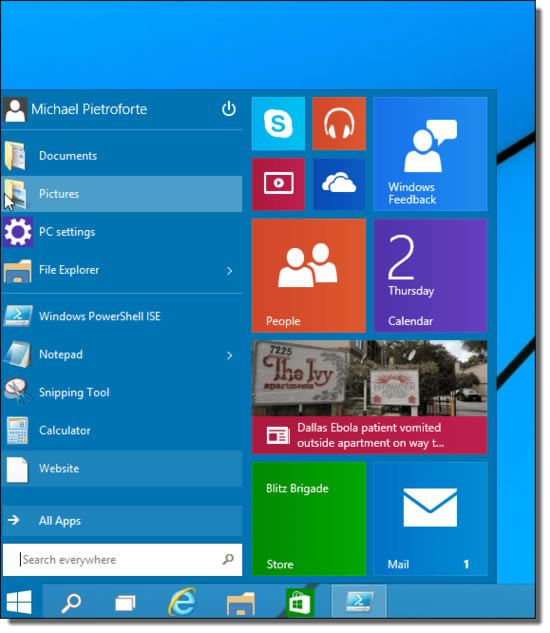
Task: Select Windows PowerShell ISE label
Action: [100, 316]
